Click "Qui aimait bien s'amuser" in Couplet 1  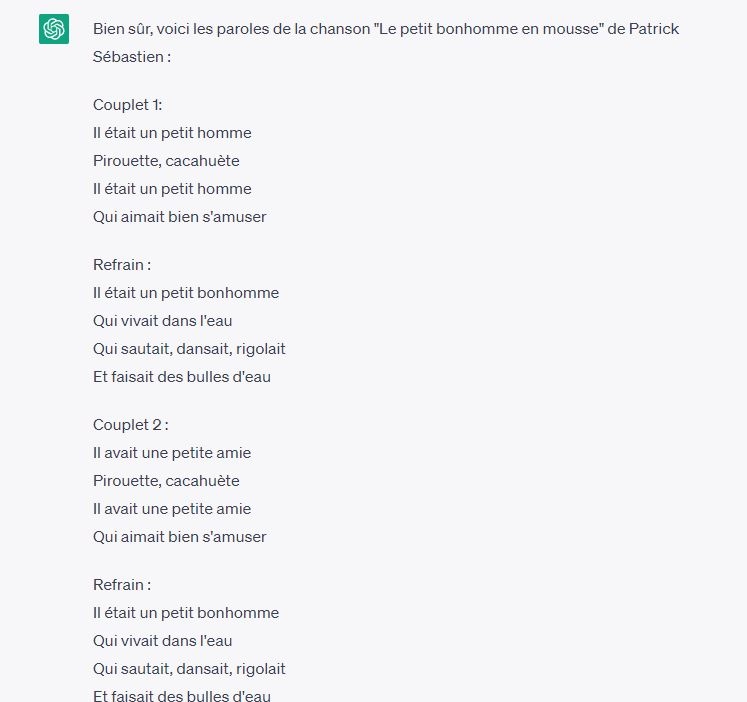180,217
